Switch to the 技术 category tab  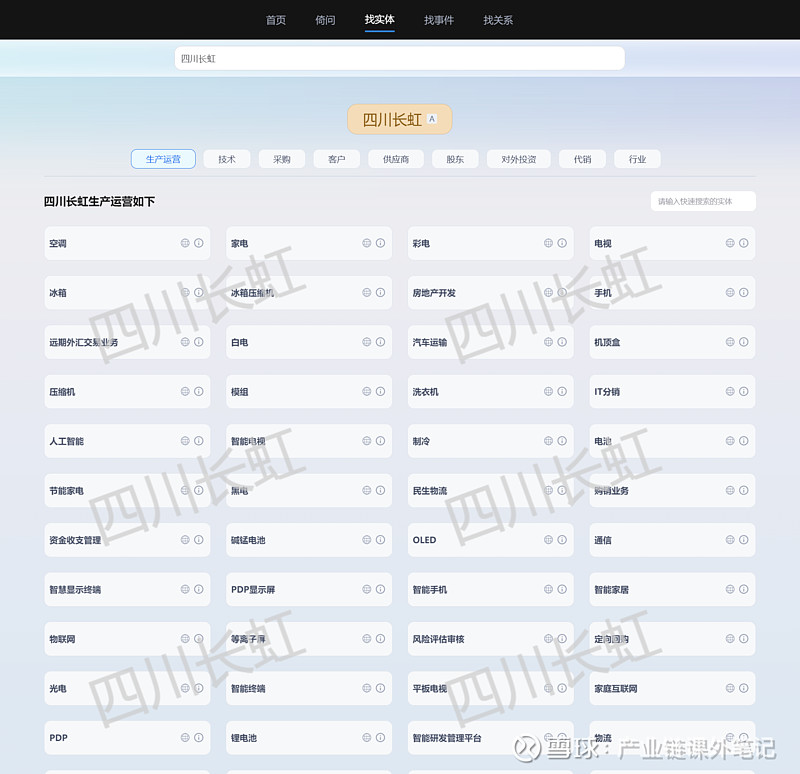[x=227, y=159]
